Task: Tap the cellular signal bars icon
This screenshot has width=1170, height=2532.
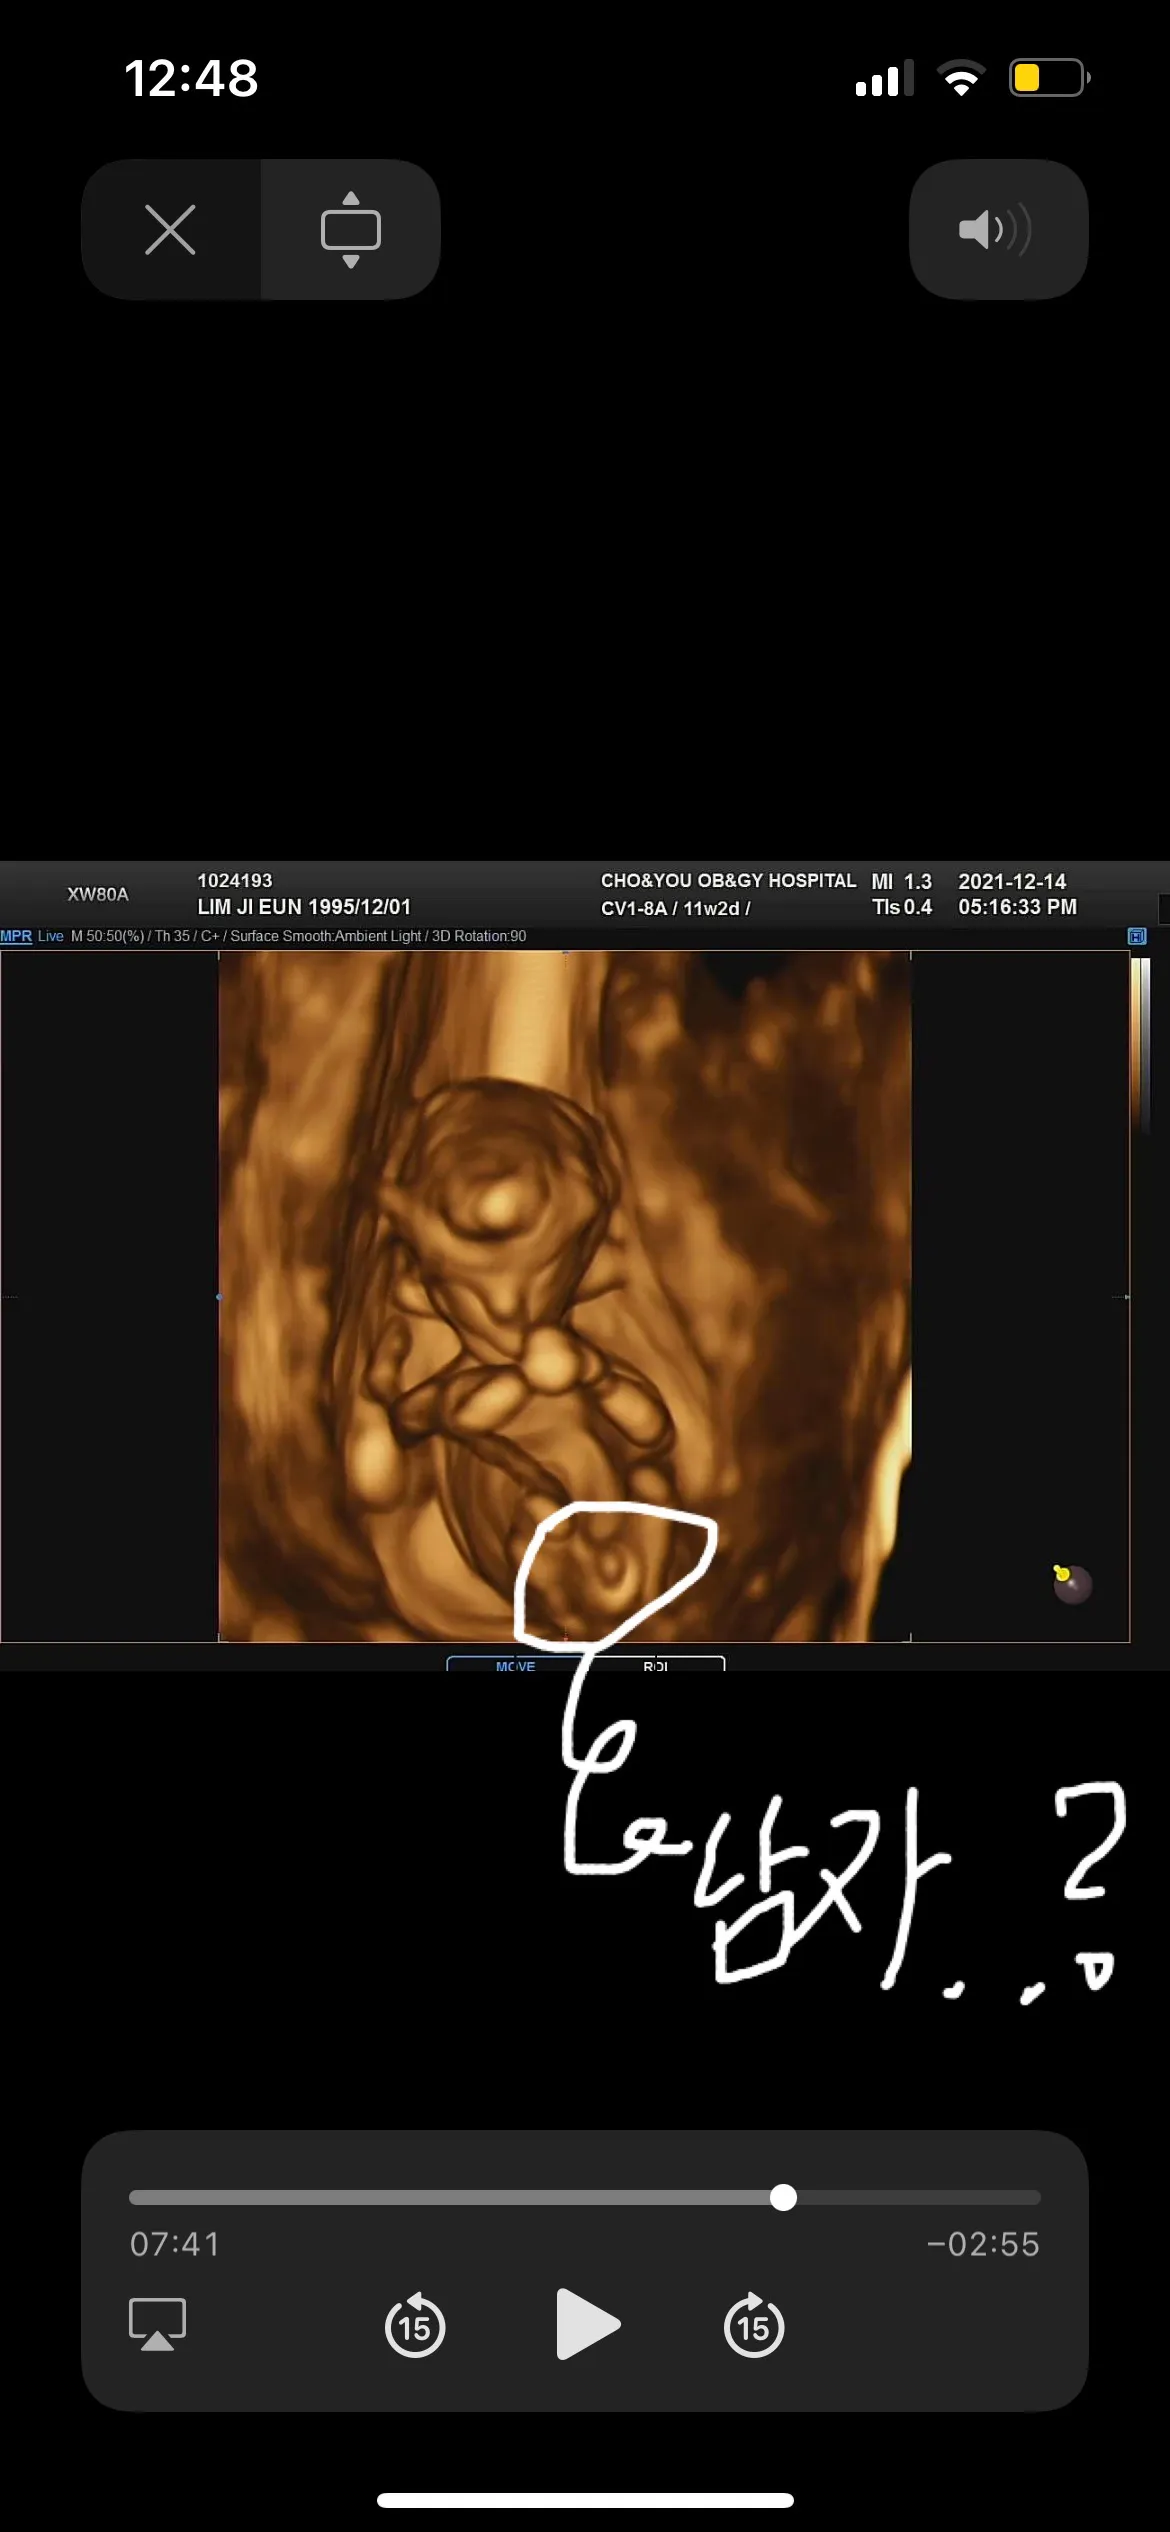Action: (885, 78)
